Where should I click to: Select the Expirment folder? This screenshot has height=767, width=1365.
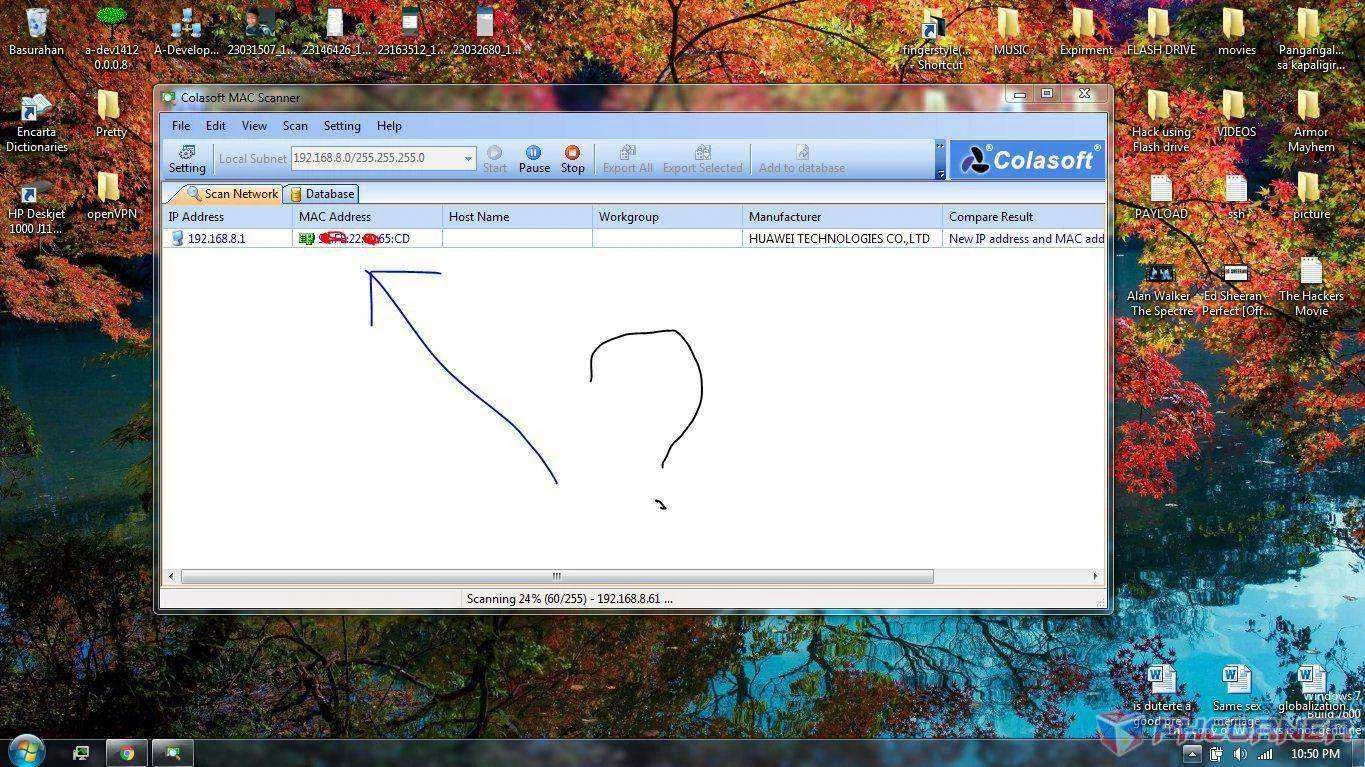(1085, 32)
